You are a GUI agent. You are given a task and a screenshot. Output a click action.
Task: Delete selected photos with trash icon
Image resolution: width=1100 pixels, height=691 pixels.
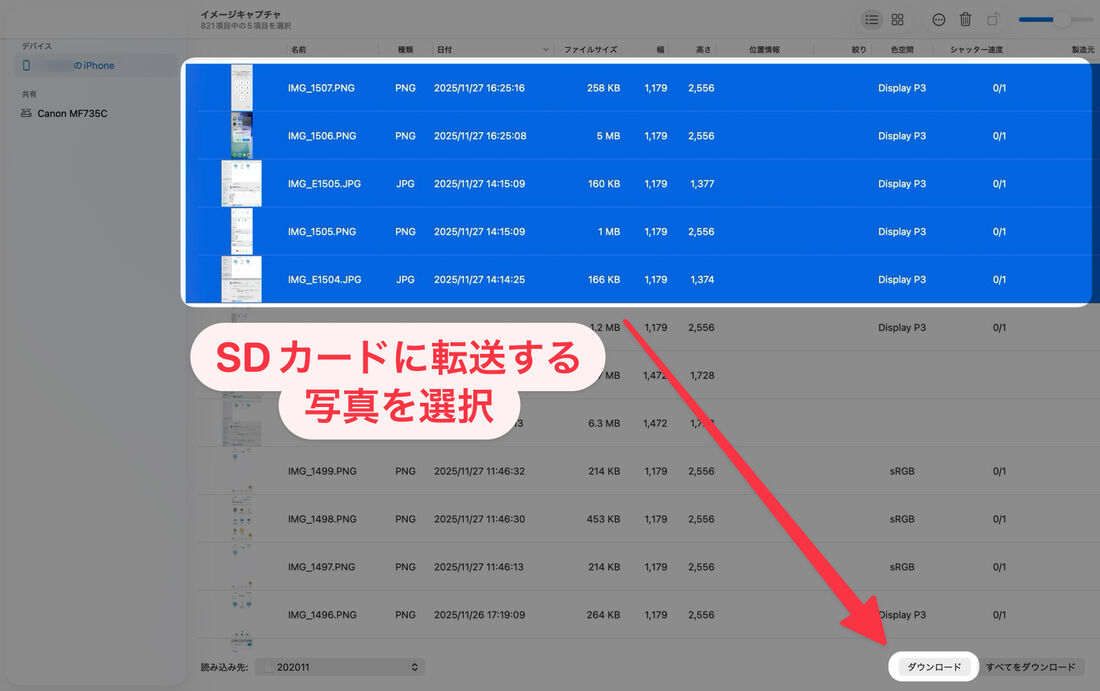(964, 20)
